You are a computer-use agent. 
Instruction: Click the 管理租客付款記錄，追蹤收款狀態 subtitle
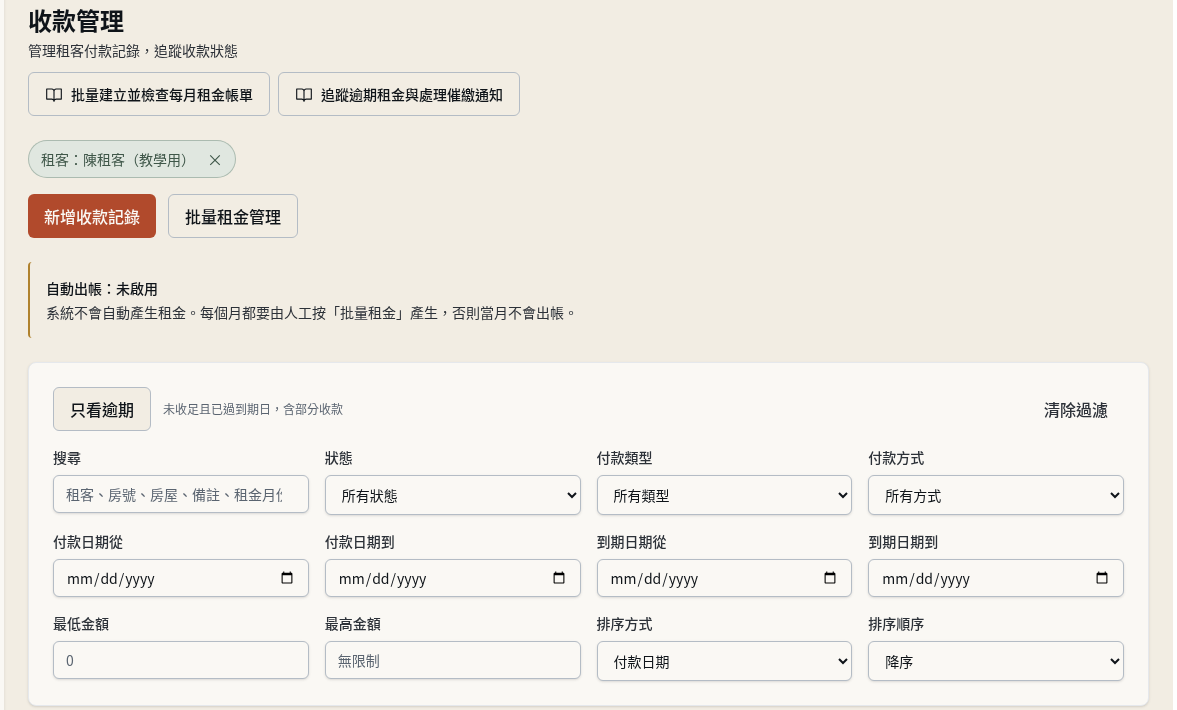133,51
